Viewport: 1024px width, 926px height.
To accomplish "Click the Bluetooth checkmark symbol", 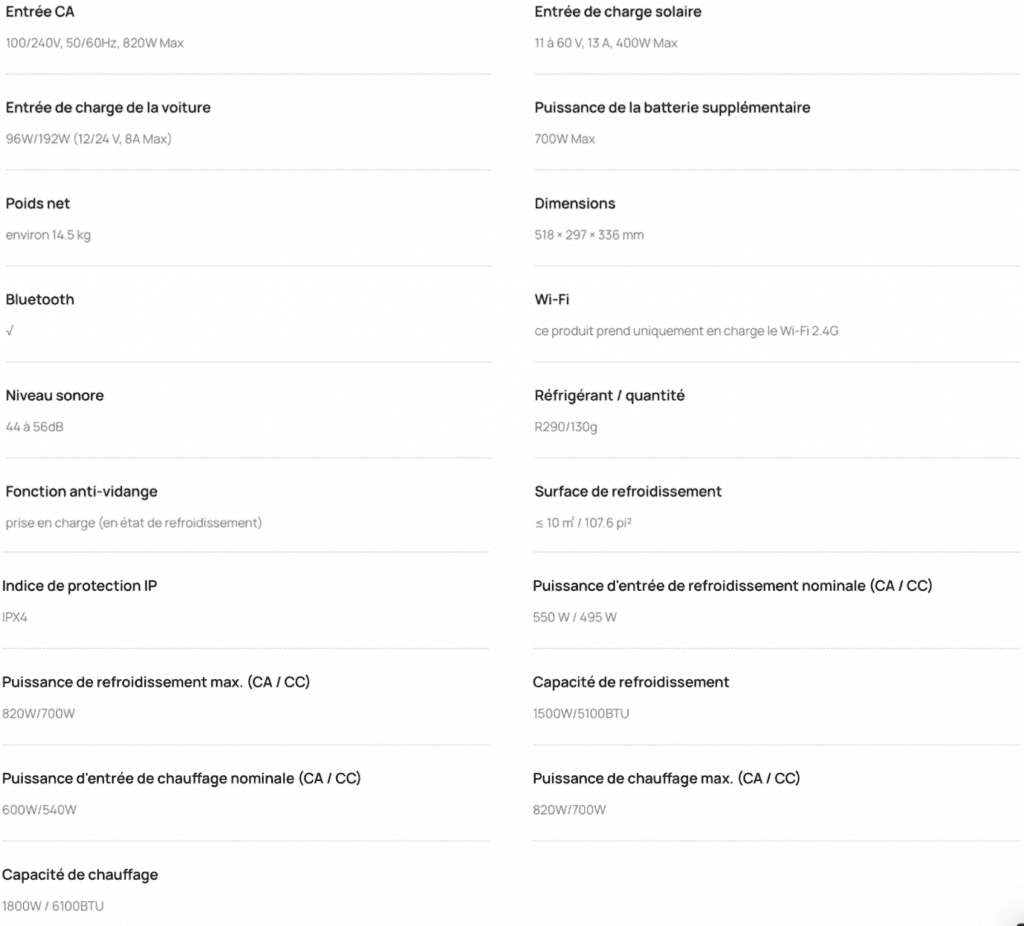I will point(10,331).
